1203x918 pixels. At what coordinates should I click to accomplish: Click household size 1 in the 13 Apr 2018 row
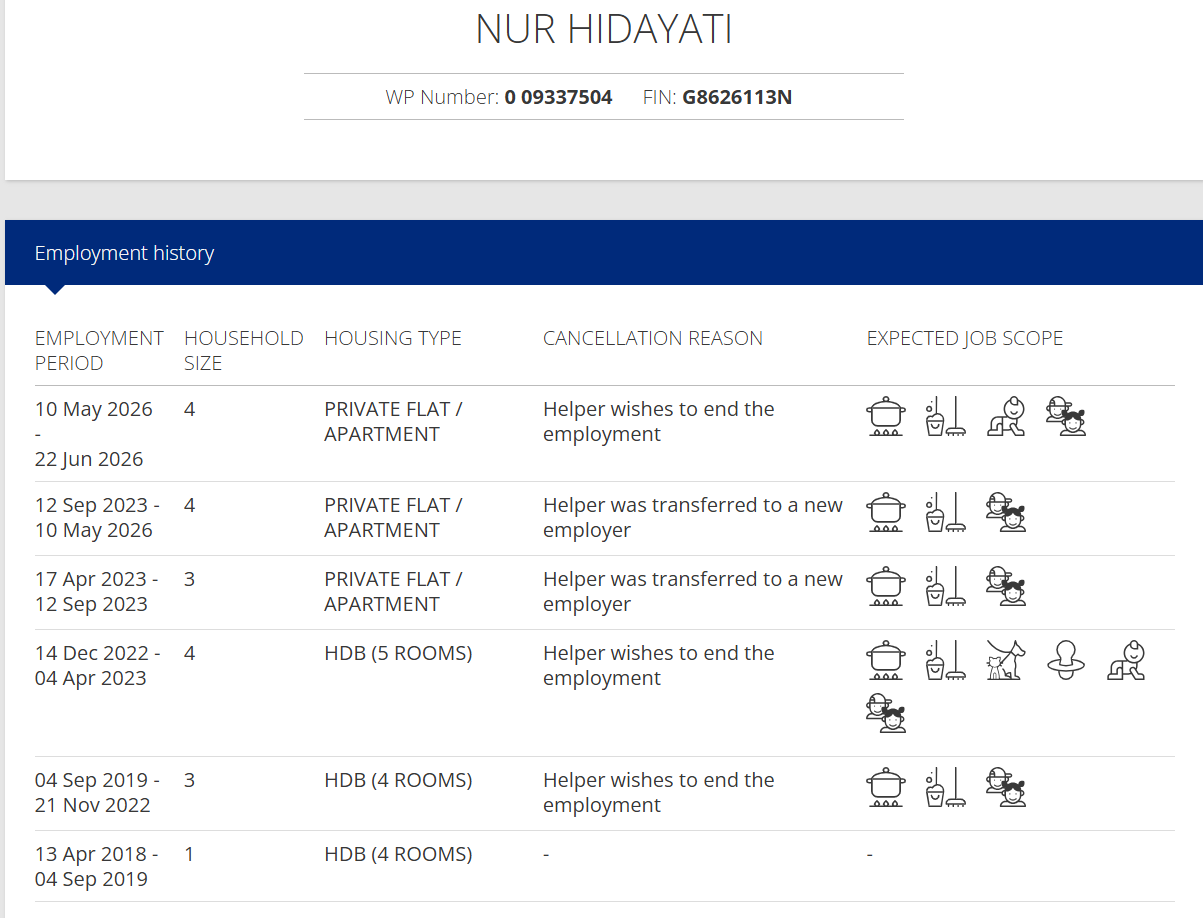[x=190, y=854]
